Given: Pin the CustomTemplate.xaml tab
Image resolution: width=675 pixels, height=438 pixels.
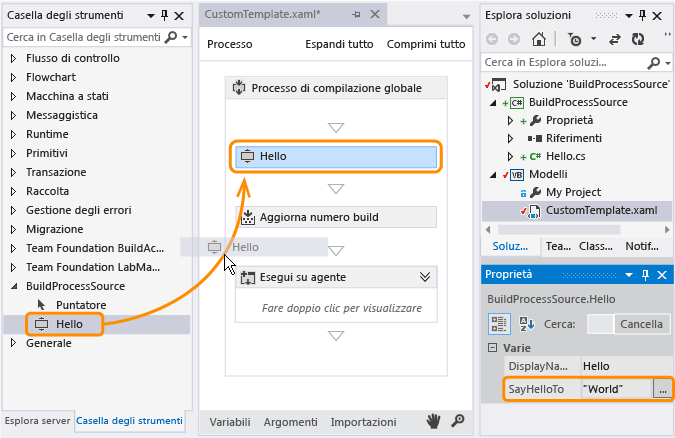Looking at the screenshot, I should 356,14.
